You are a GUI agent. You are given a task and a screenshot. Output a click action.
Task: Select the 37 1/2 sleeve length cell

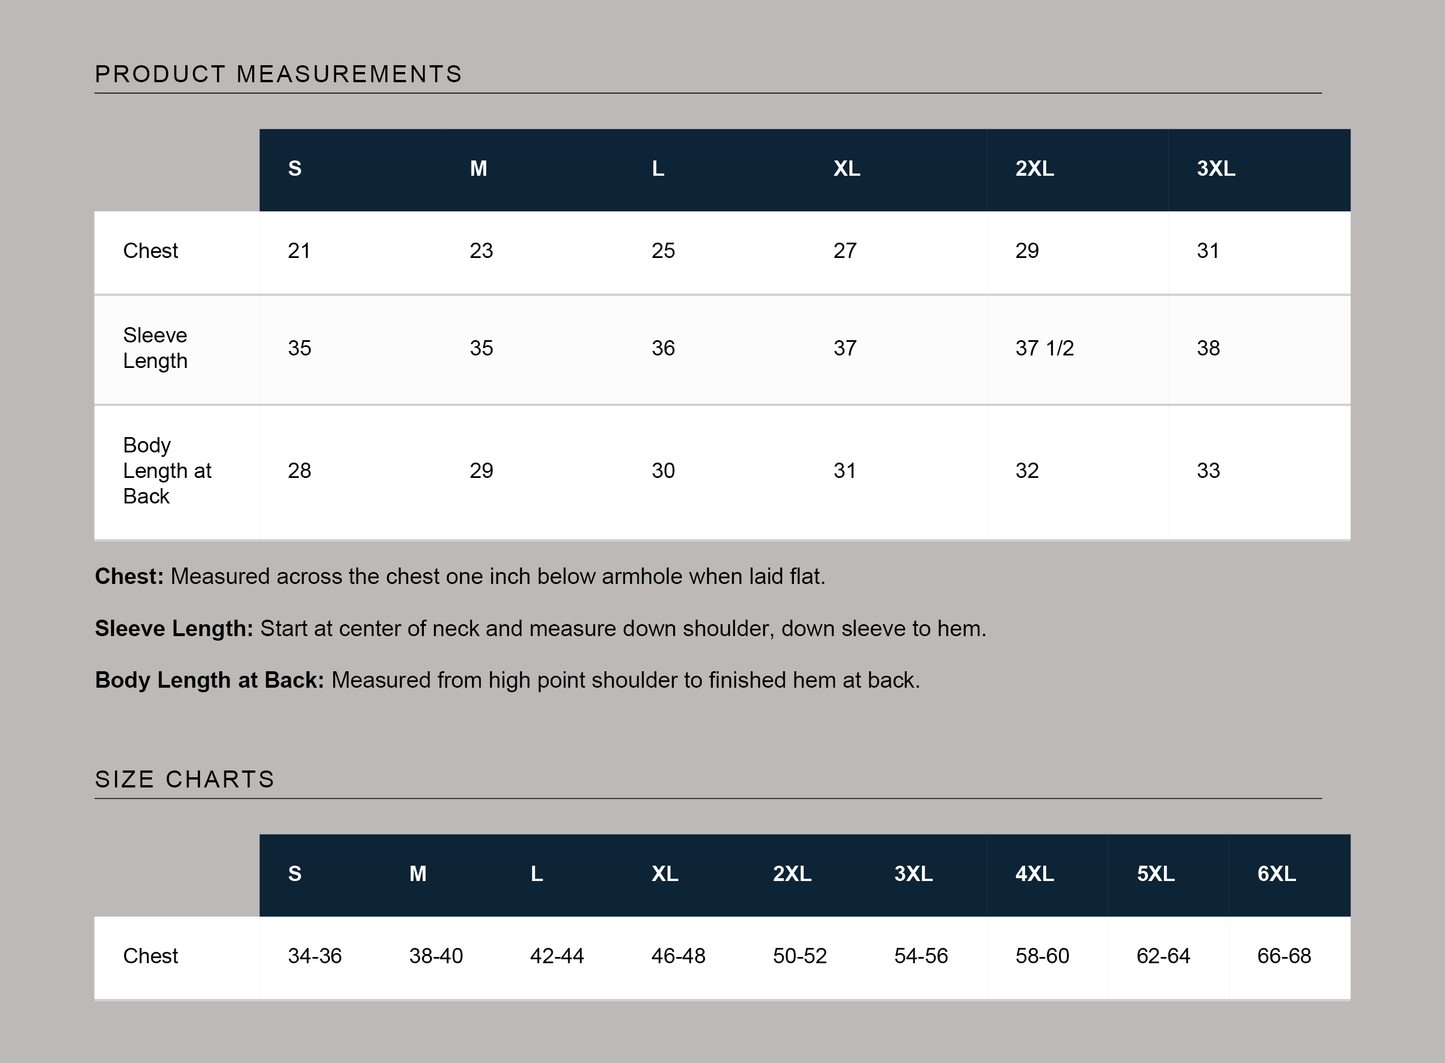[1044, 348]
